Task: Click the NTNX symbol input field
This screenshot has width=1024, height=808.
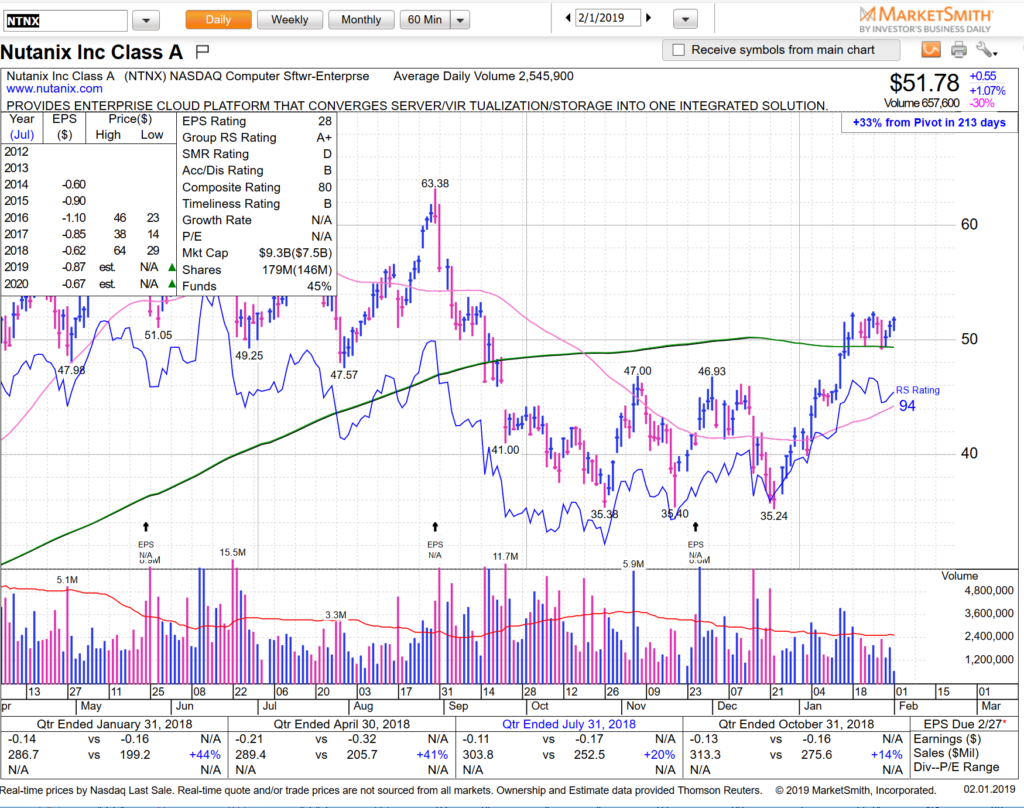Action: 64,20
